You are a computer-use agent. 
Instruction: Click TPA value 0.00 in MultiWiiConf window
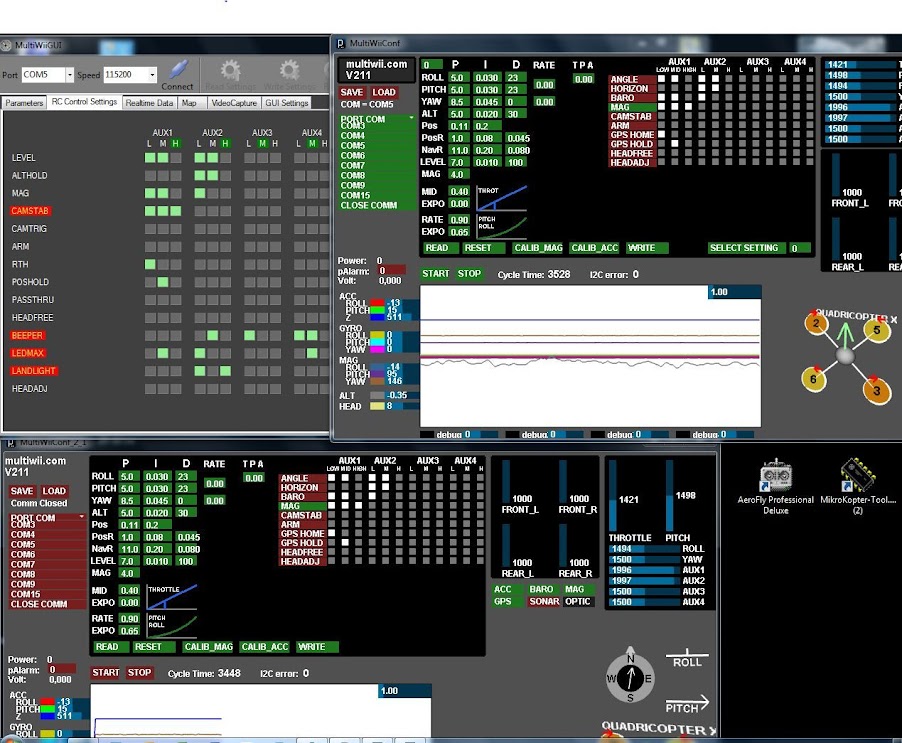583,79
